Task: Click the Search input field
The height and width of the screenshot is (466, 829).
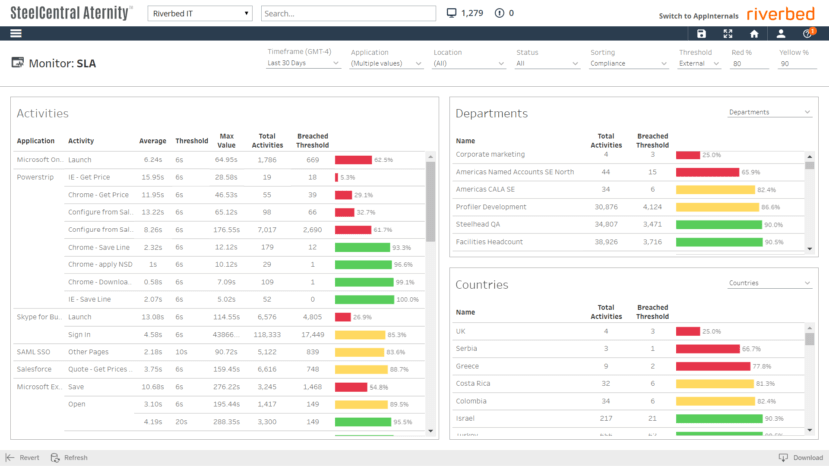Action: (x=348, y=13)
